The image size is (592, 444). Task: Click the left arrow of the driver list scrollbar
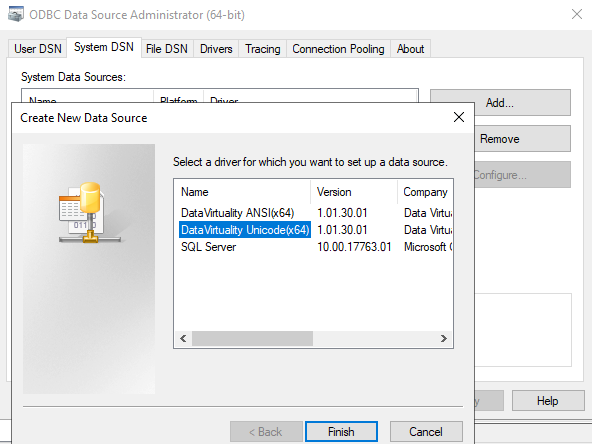pyautogui.click(x=183, y=338)
